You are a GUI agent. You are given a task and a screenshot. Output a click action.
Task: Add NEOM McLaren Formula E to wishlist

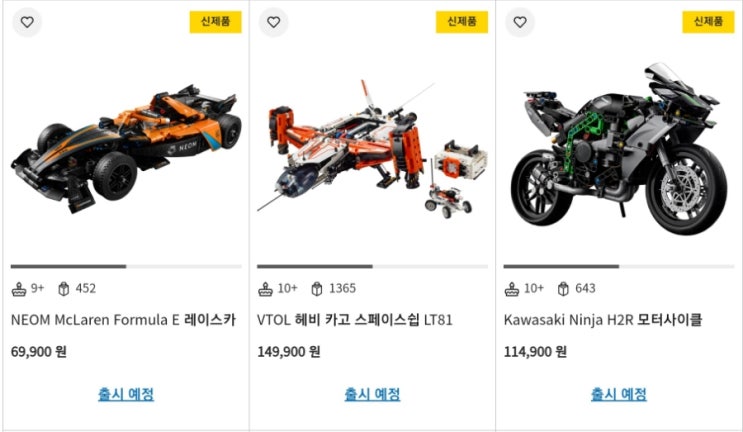coord(27,22)
